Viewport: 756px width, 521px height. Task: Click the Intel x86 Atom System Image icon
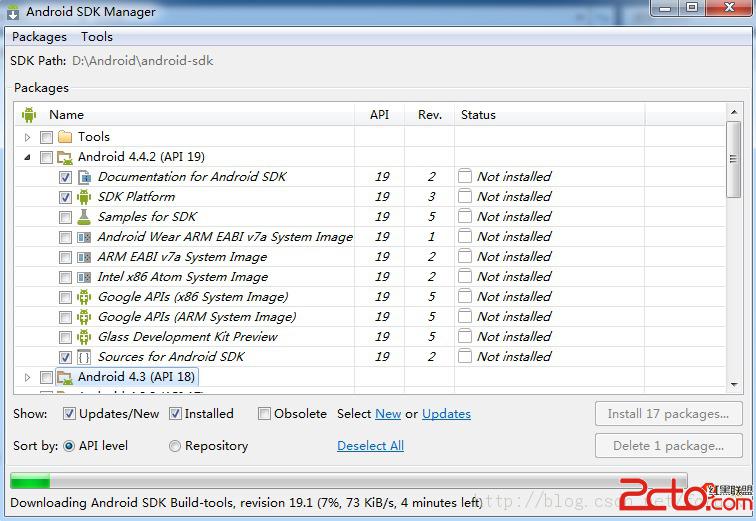point(84,277)
